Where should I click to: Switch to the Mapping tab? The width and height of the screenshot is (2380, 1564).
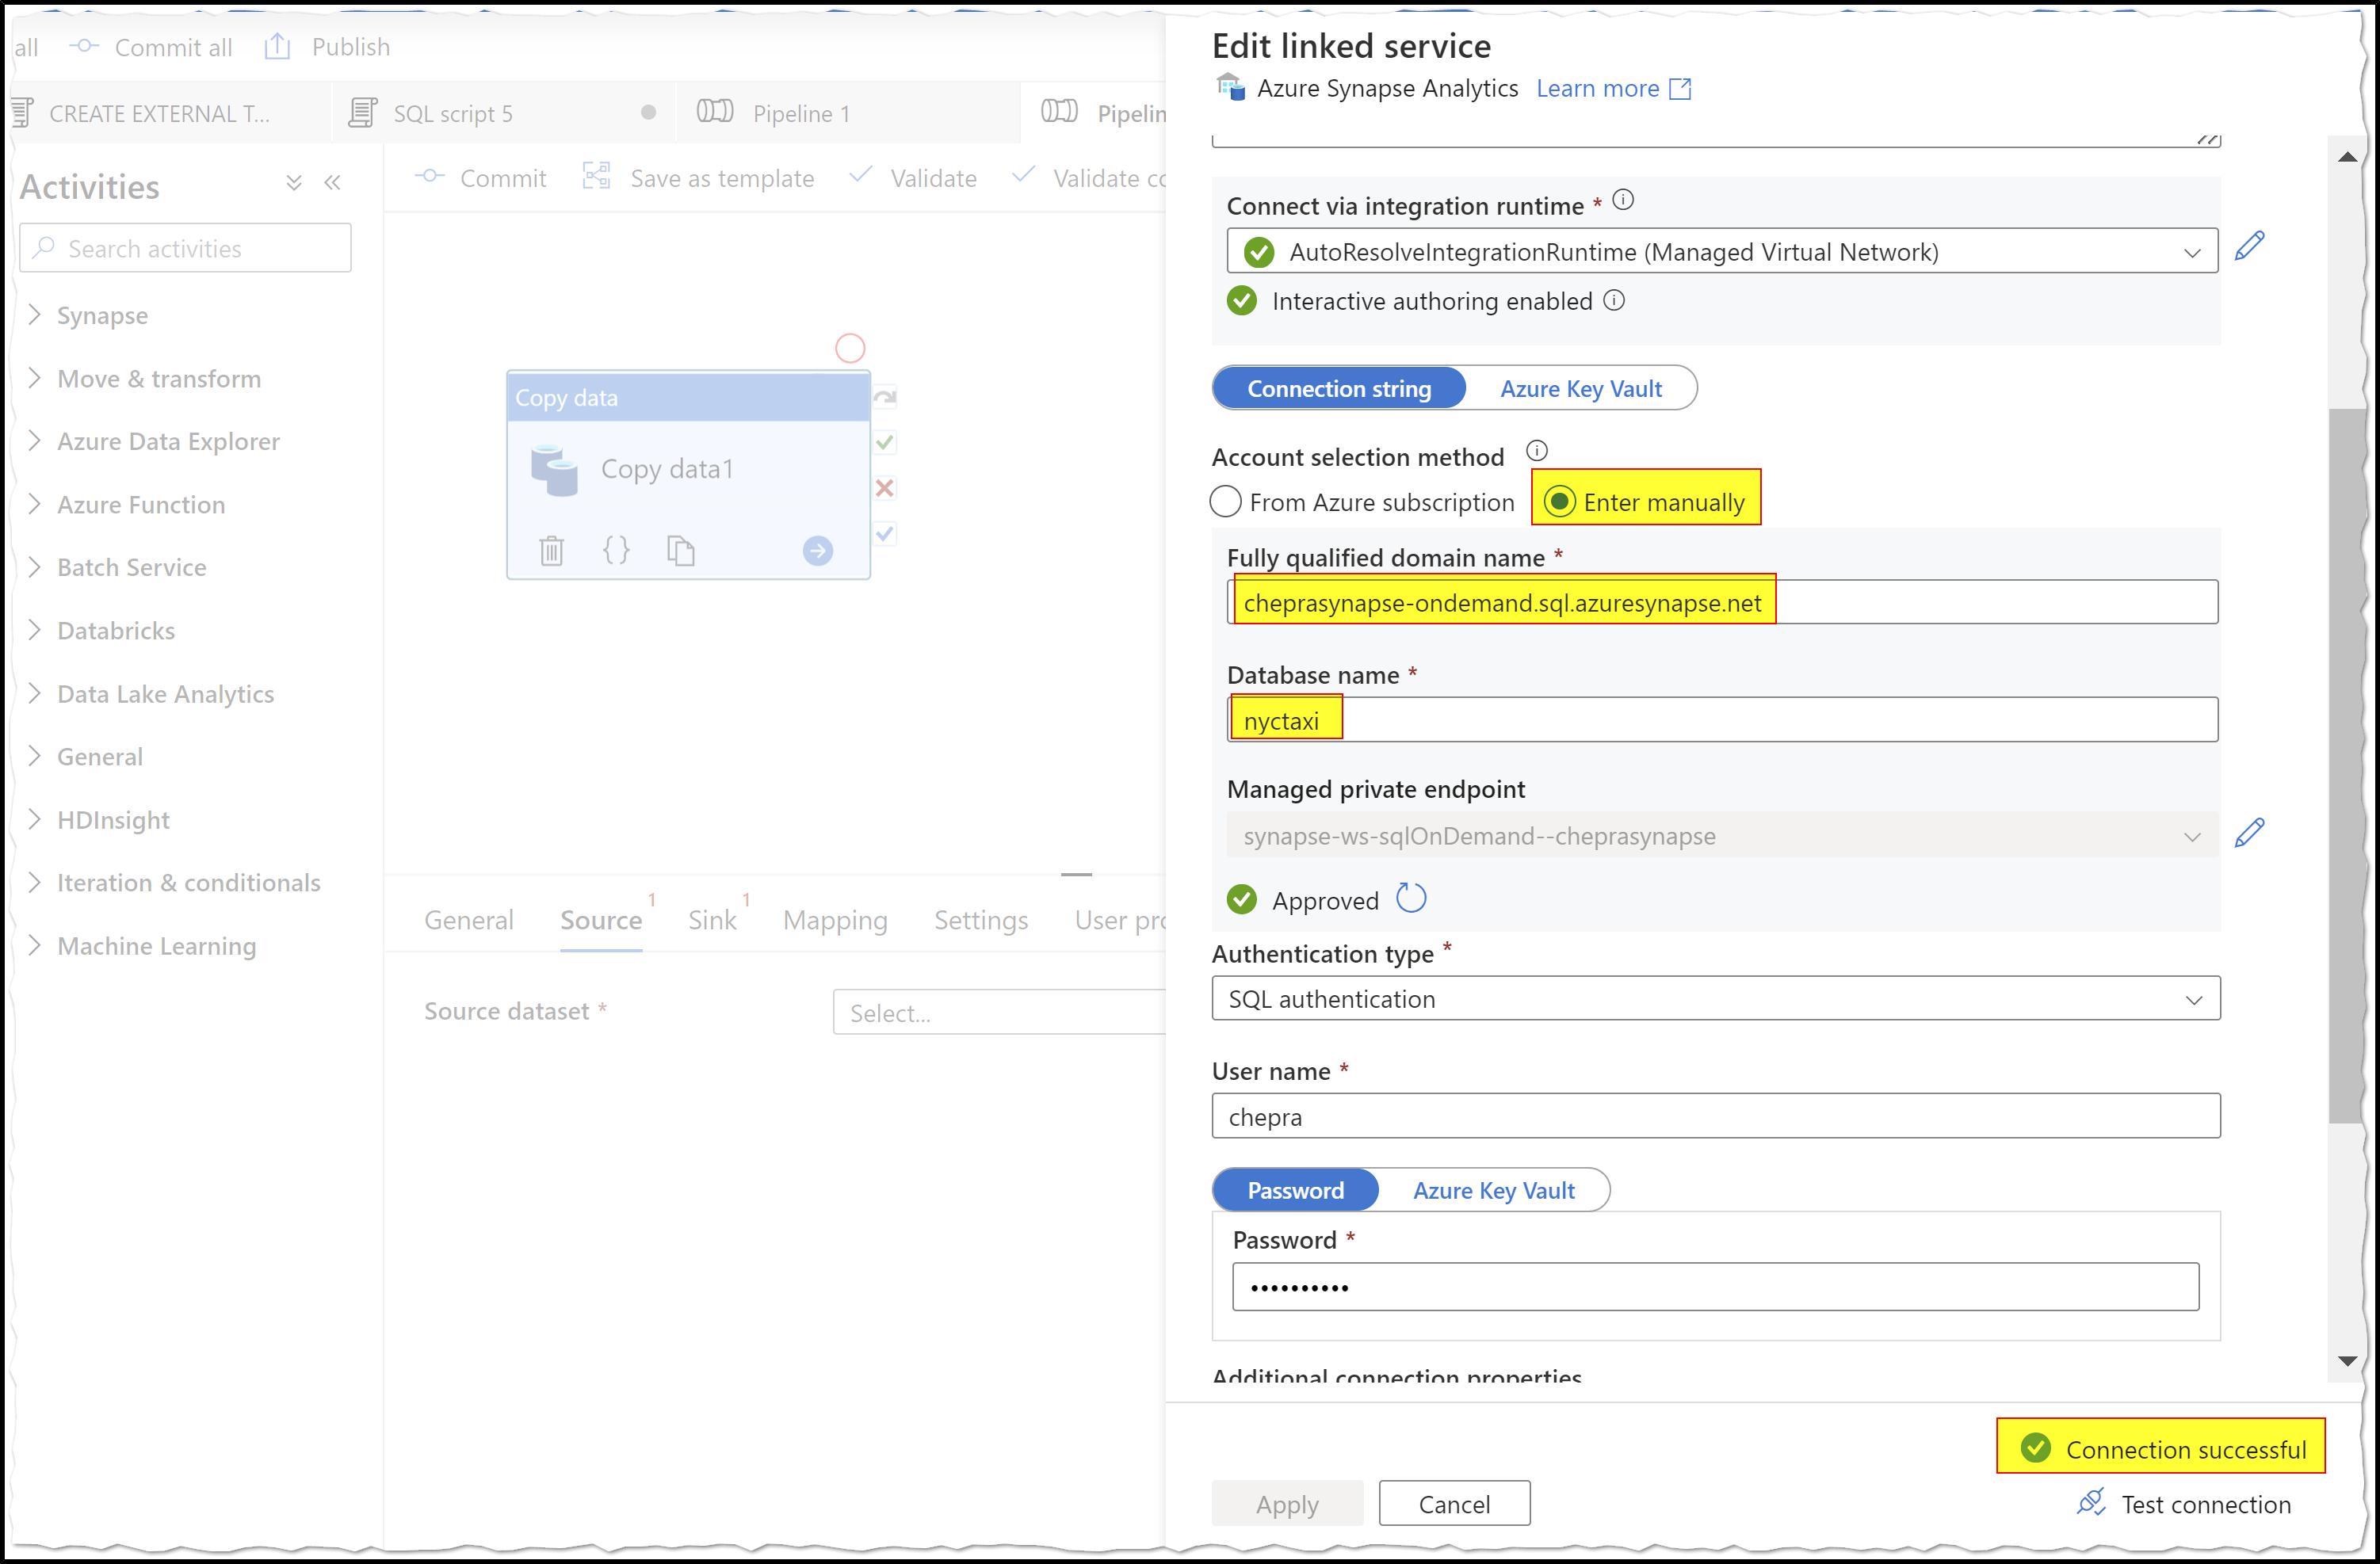coord(835,919)
